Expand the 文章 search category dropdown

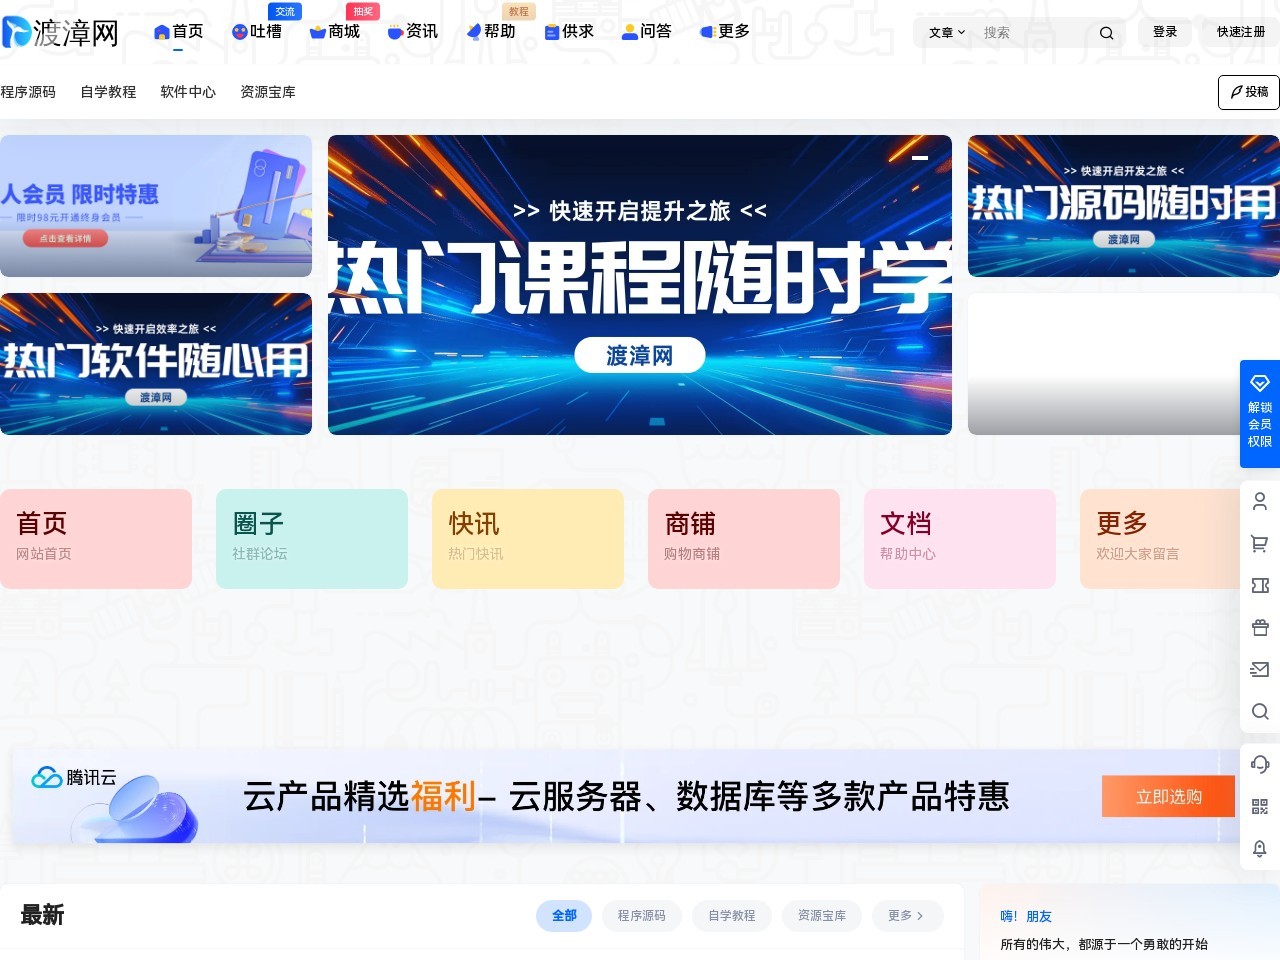pyautogui.click(x=944, y=32)
